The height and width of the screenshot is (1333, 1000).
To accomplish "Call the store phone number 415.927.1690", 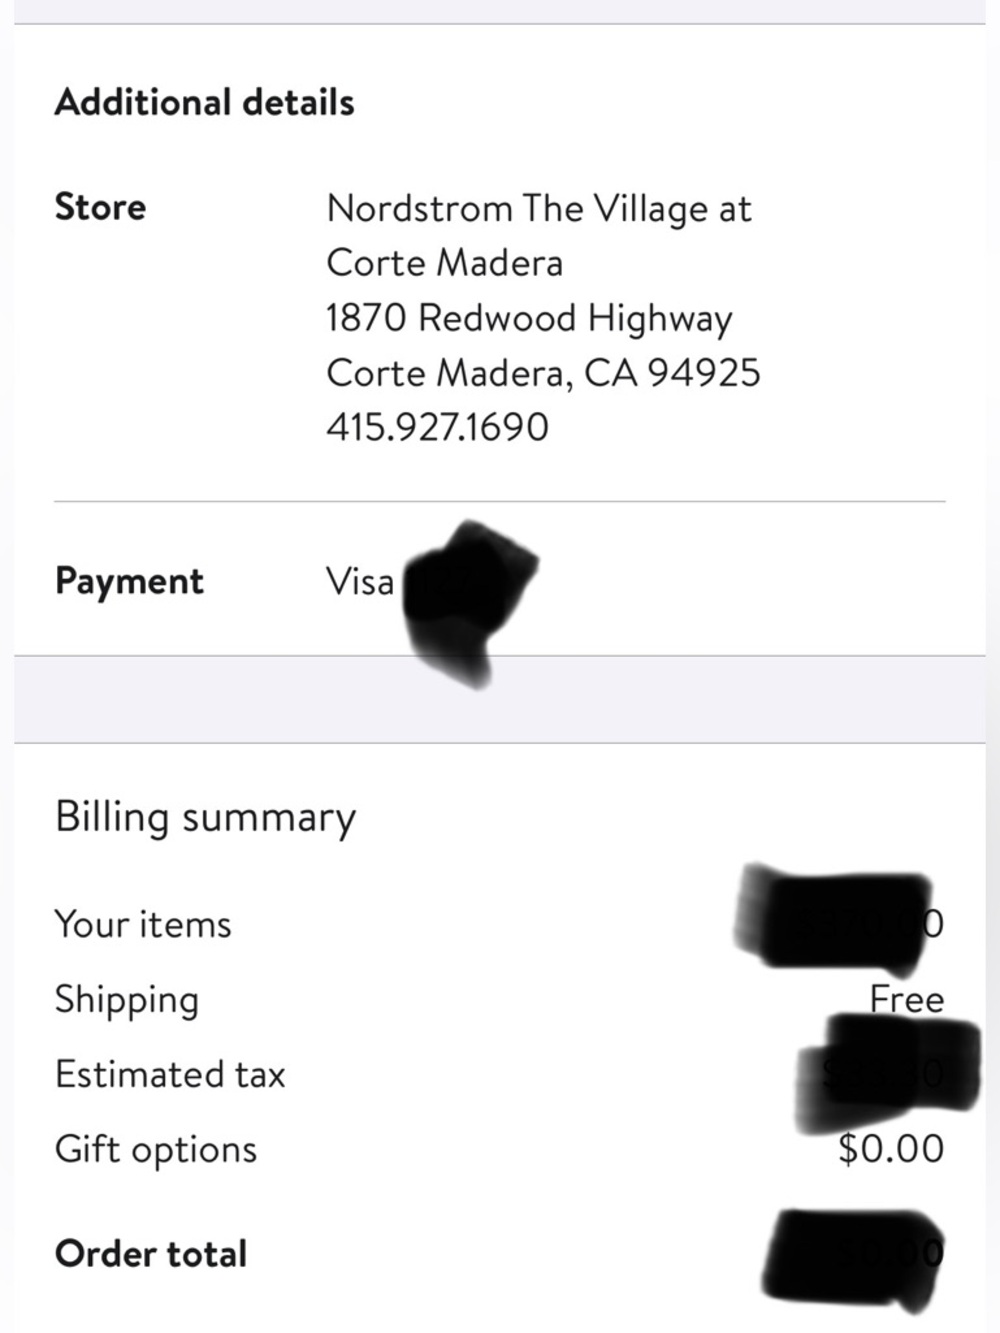I will click(x=437, y=427).
